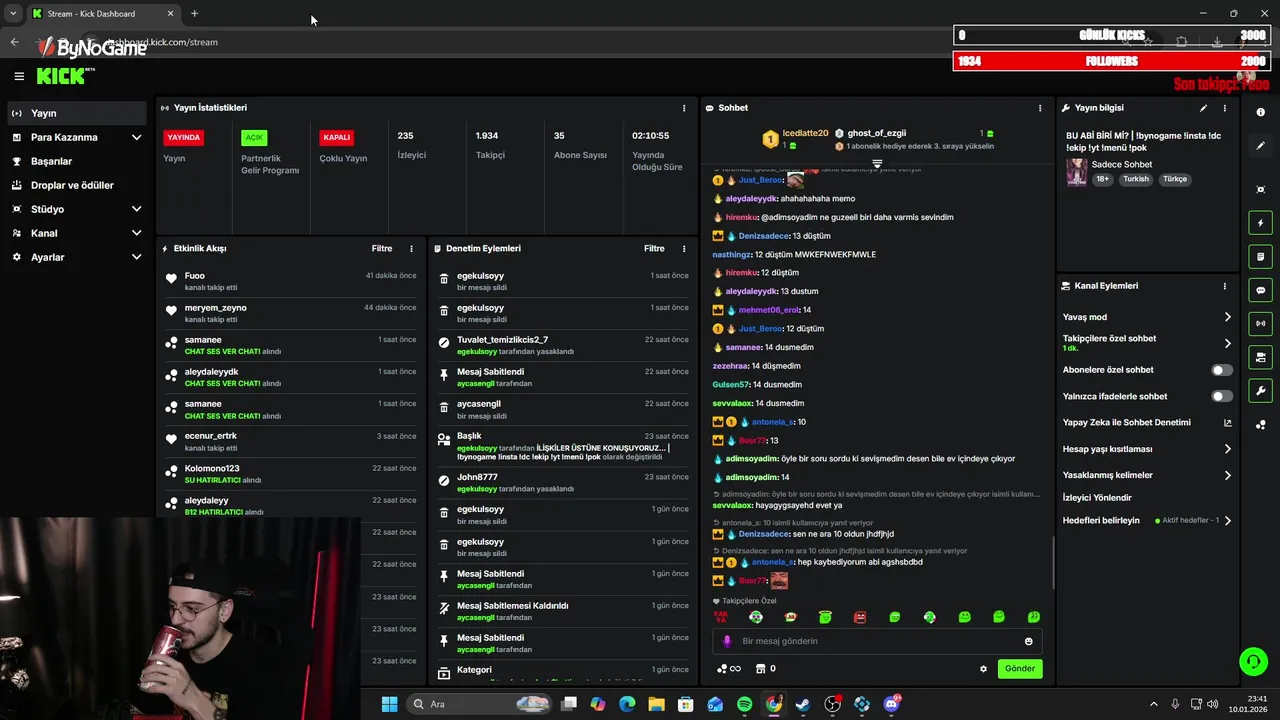1280x720 pixels.
Task: Click the three-dots cluster icon in right sidebar
Action: pos(1260,425)
